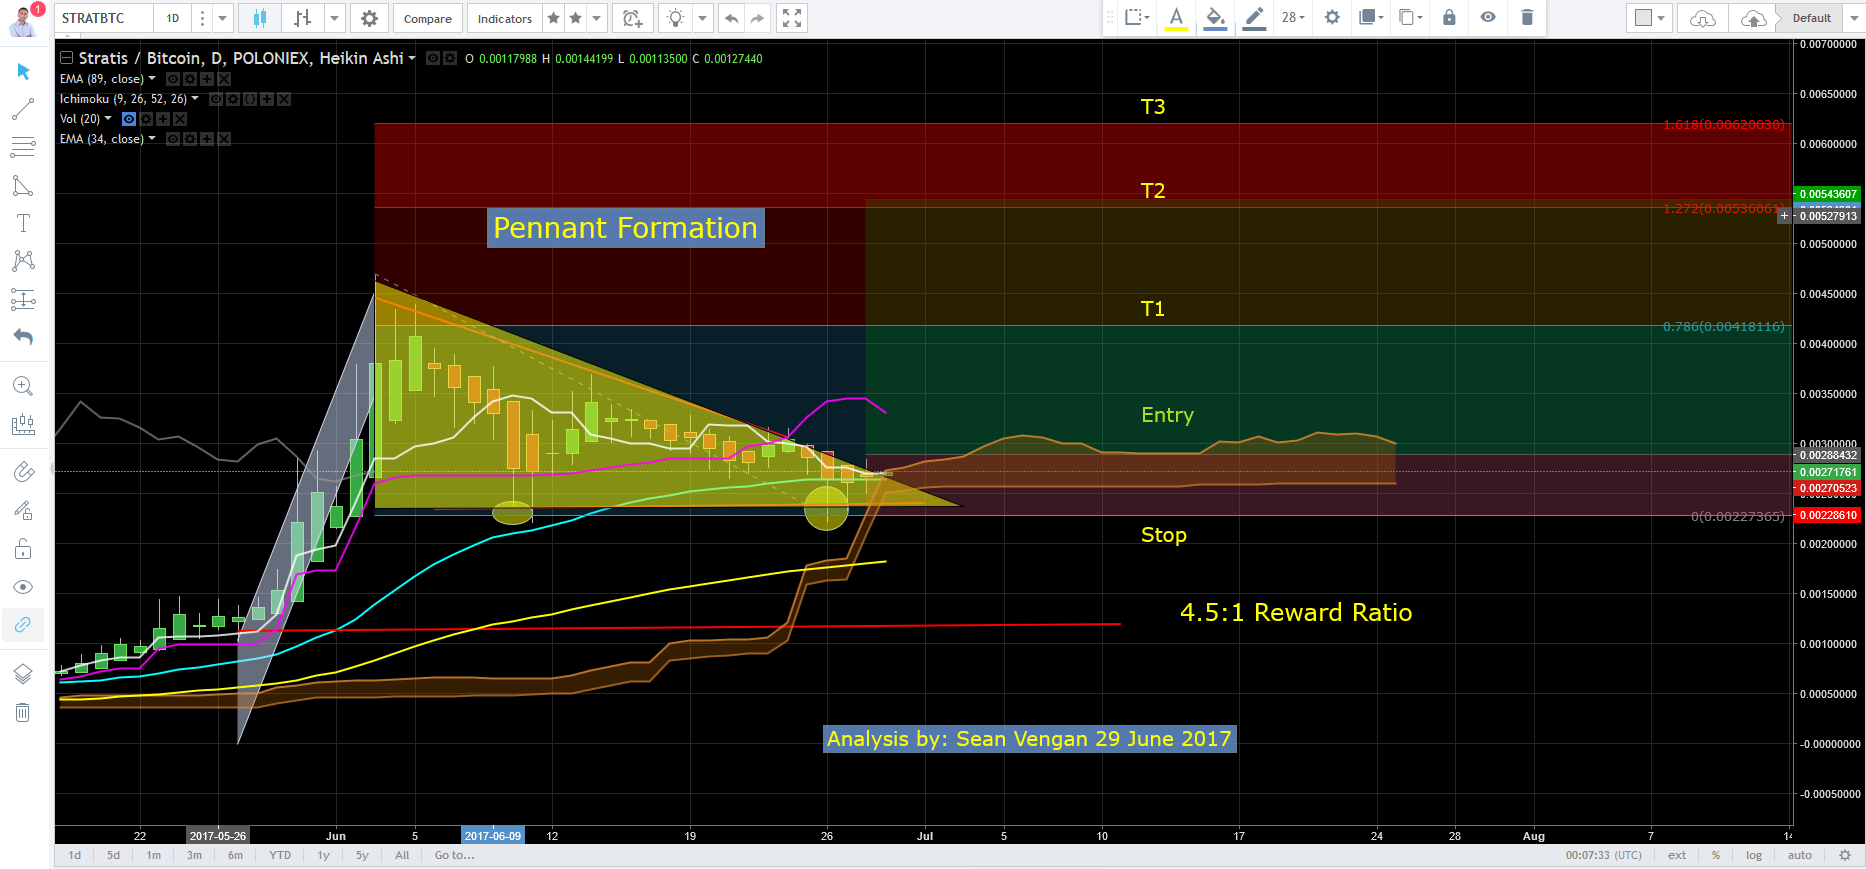Remove drawings with sidebar trash icon
The height and width of the screenshot is (869, 1866).
(23, 712)
